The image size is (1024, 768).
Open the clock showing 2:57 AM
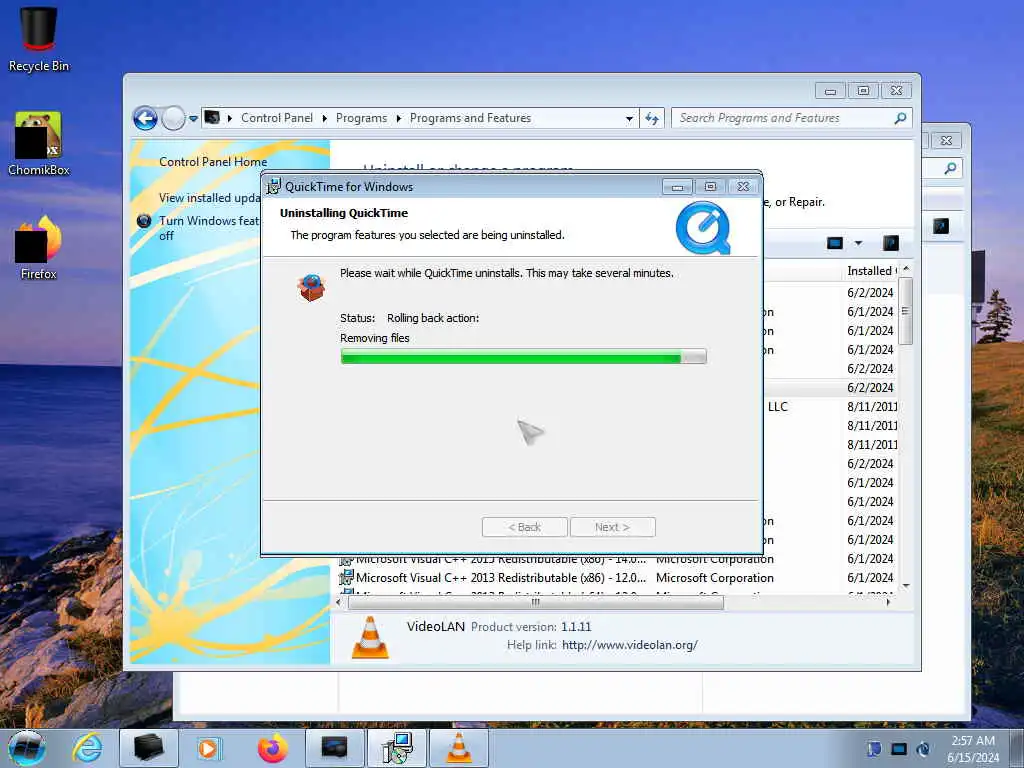(x=973, y=749)
